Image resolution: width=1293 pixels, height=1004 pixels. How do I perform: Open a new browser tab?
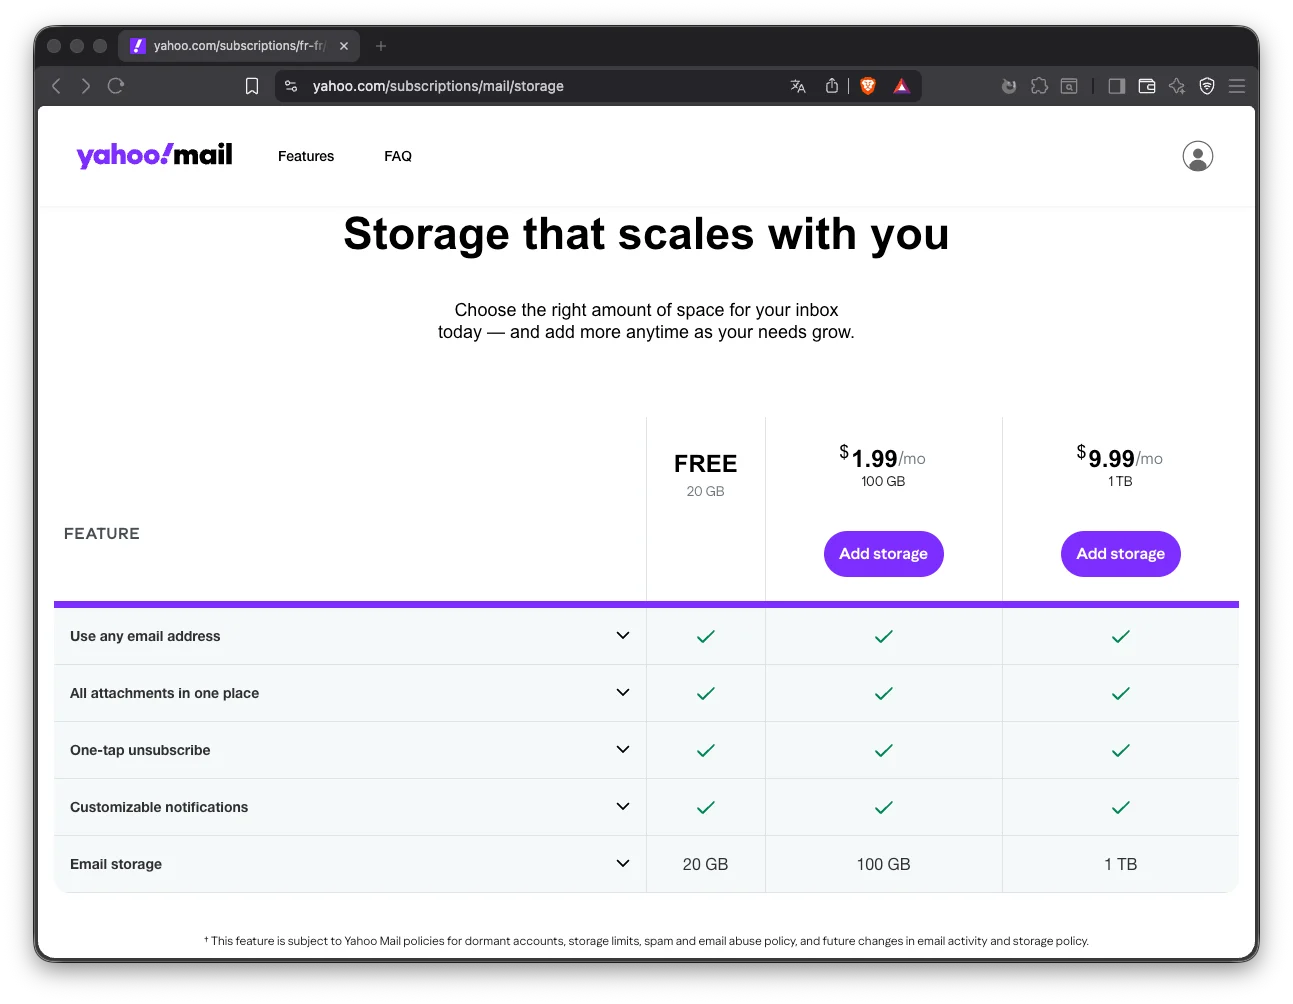click(x=381, y=46)
